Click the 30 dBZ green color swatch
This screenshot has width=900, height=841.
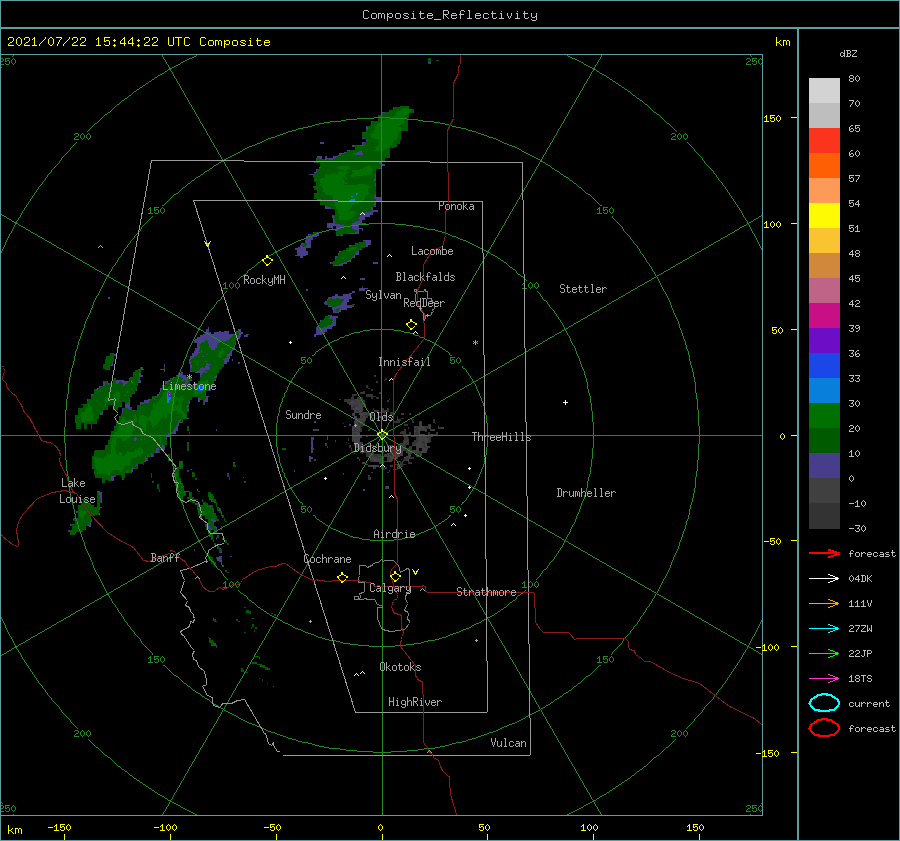point(824,415)
